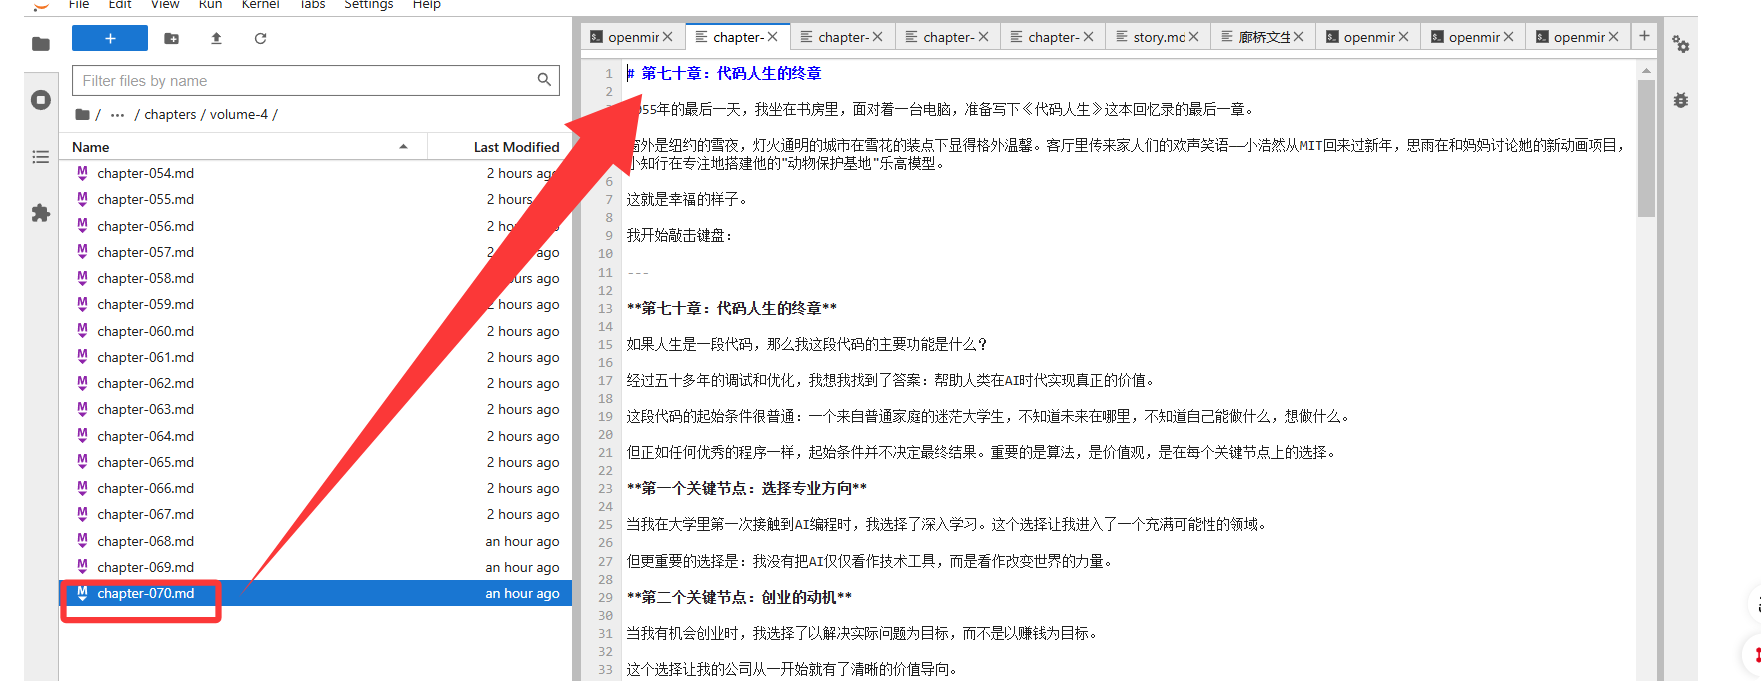1761x681 pixels.
Task: Open the View menu
Action: pos(165,5)
